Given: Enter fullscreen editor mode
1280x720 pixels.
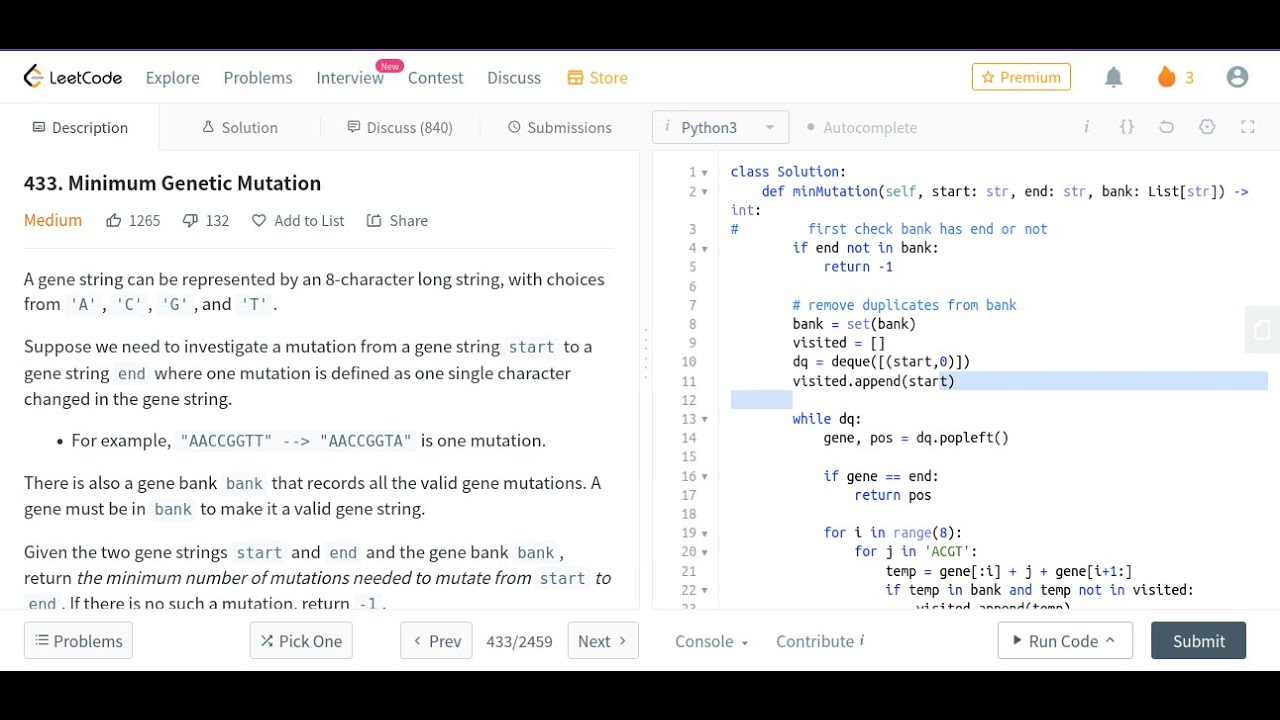Looking at the screenshot, I should click(1247, 127).
